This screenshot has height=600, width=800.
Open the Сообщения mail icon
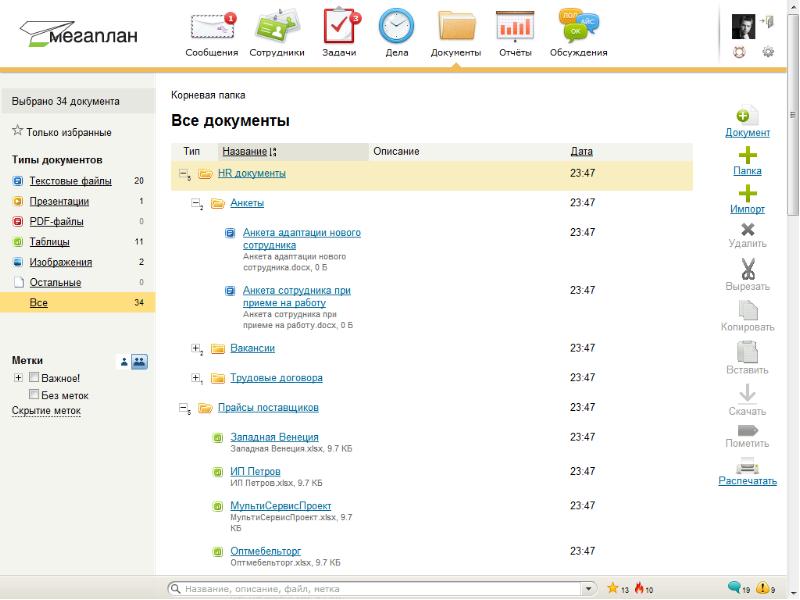tap(212, 26)
